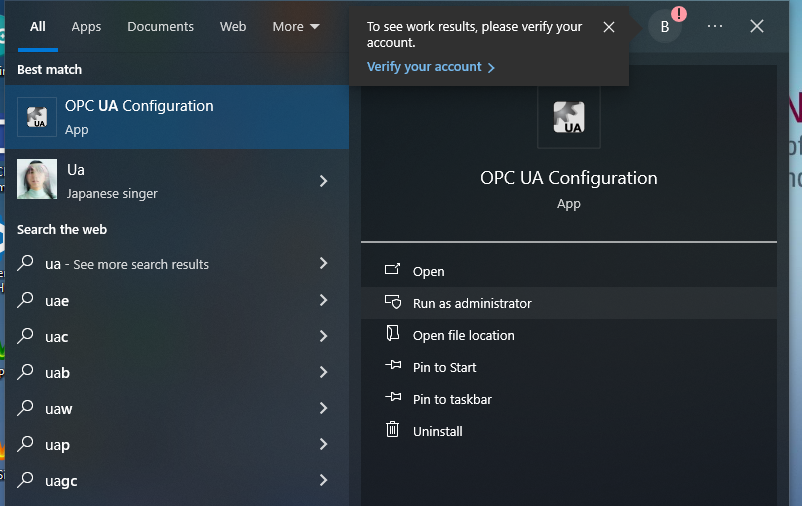Viewport: 802px width, 506px height.
Task: Switch to the Apps tab
Action: [86, 27]
